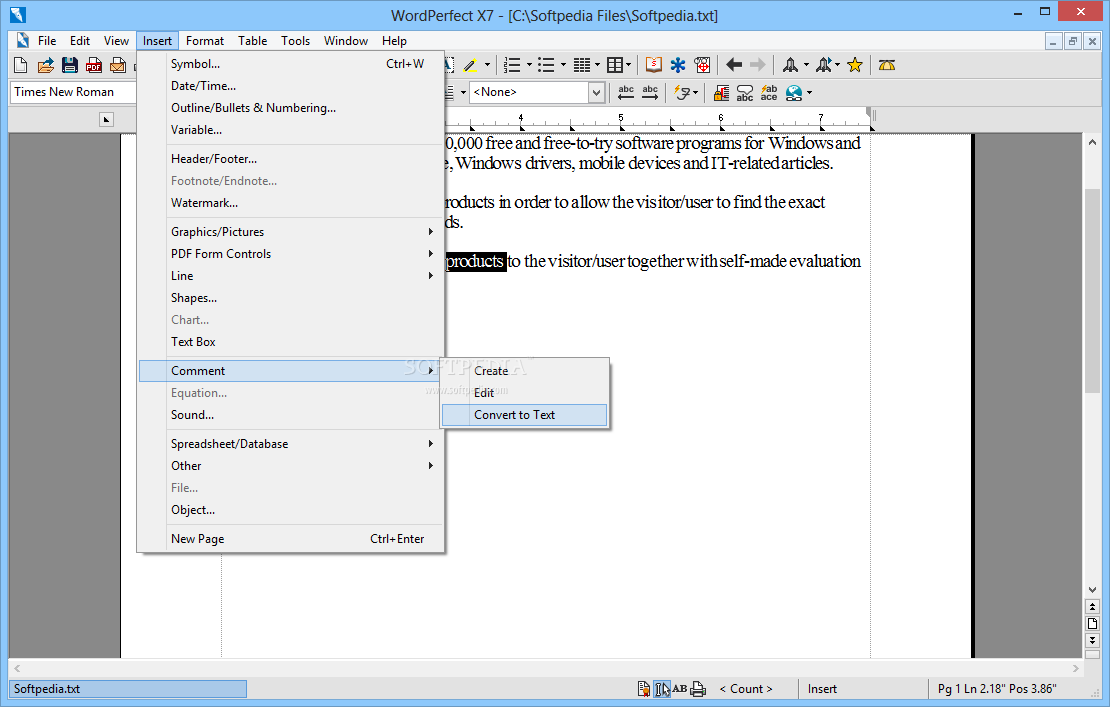Viewport: 1110px width, 707px height.
Task: Click the Open file folder icon
Action: click(x=45, y=65)
